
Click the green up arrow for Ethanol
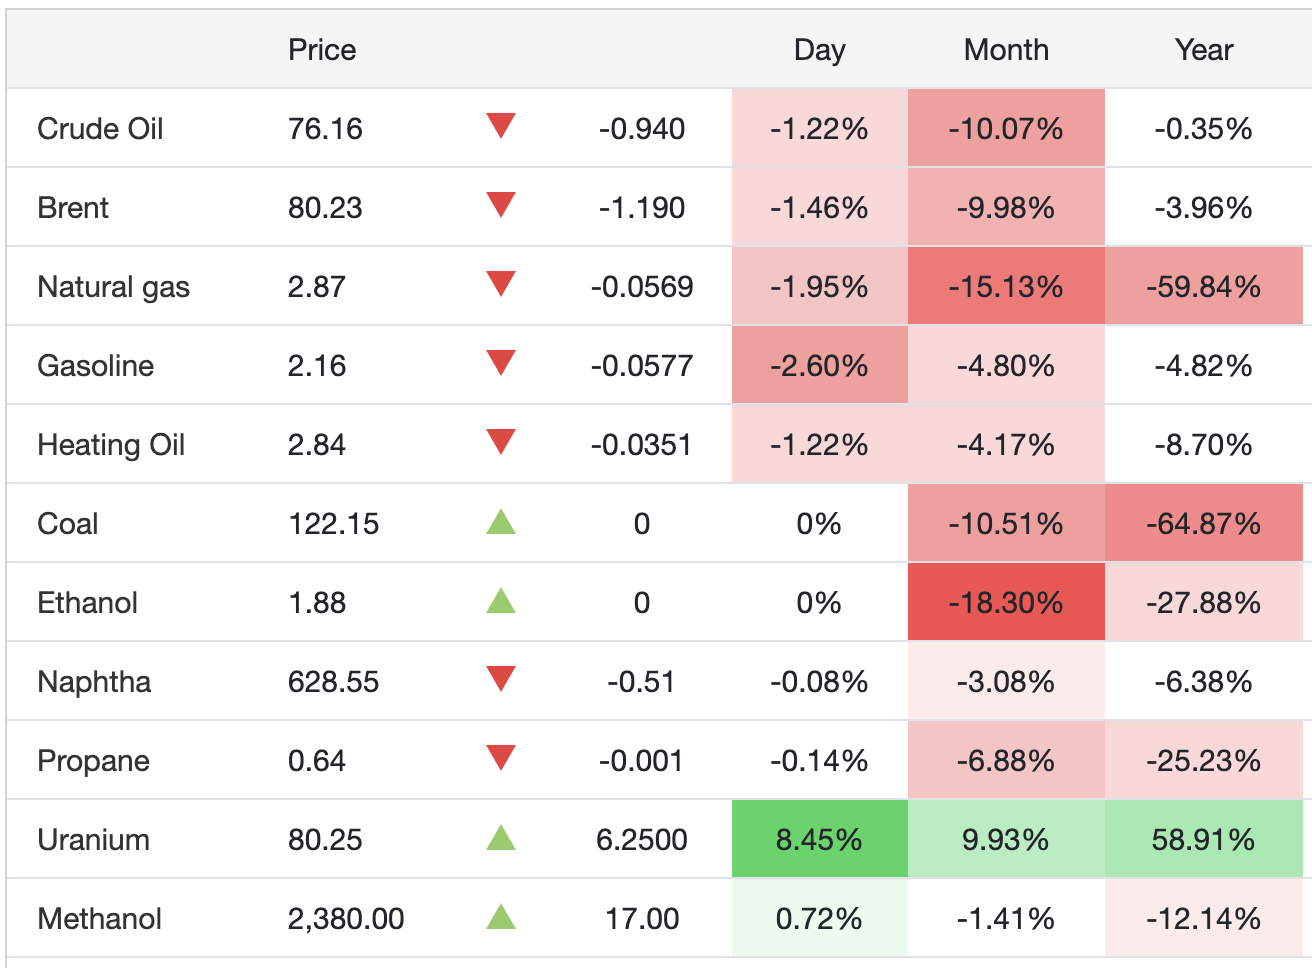point(501,600)
